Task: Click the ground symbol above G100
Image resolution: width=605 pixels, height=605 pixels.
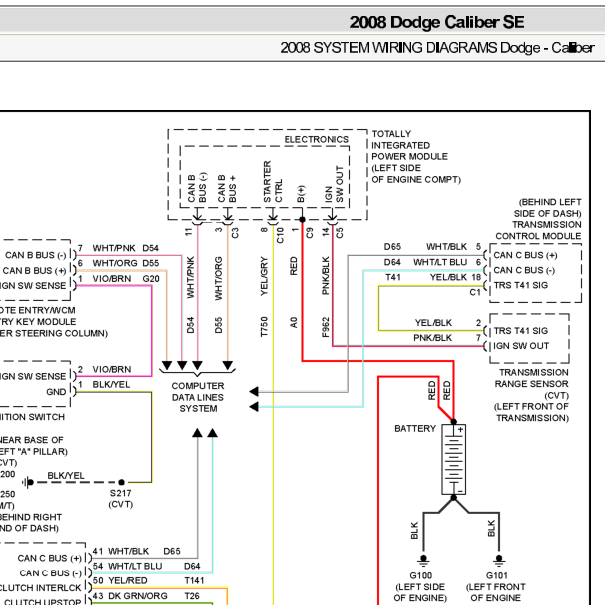Action: click(x=423, y=559)
